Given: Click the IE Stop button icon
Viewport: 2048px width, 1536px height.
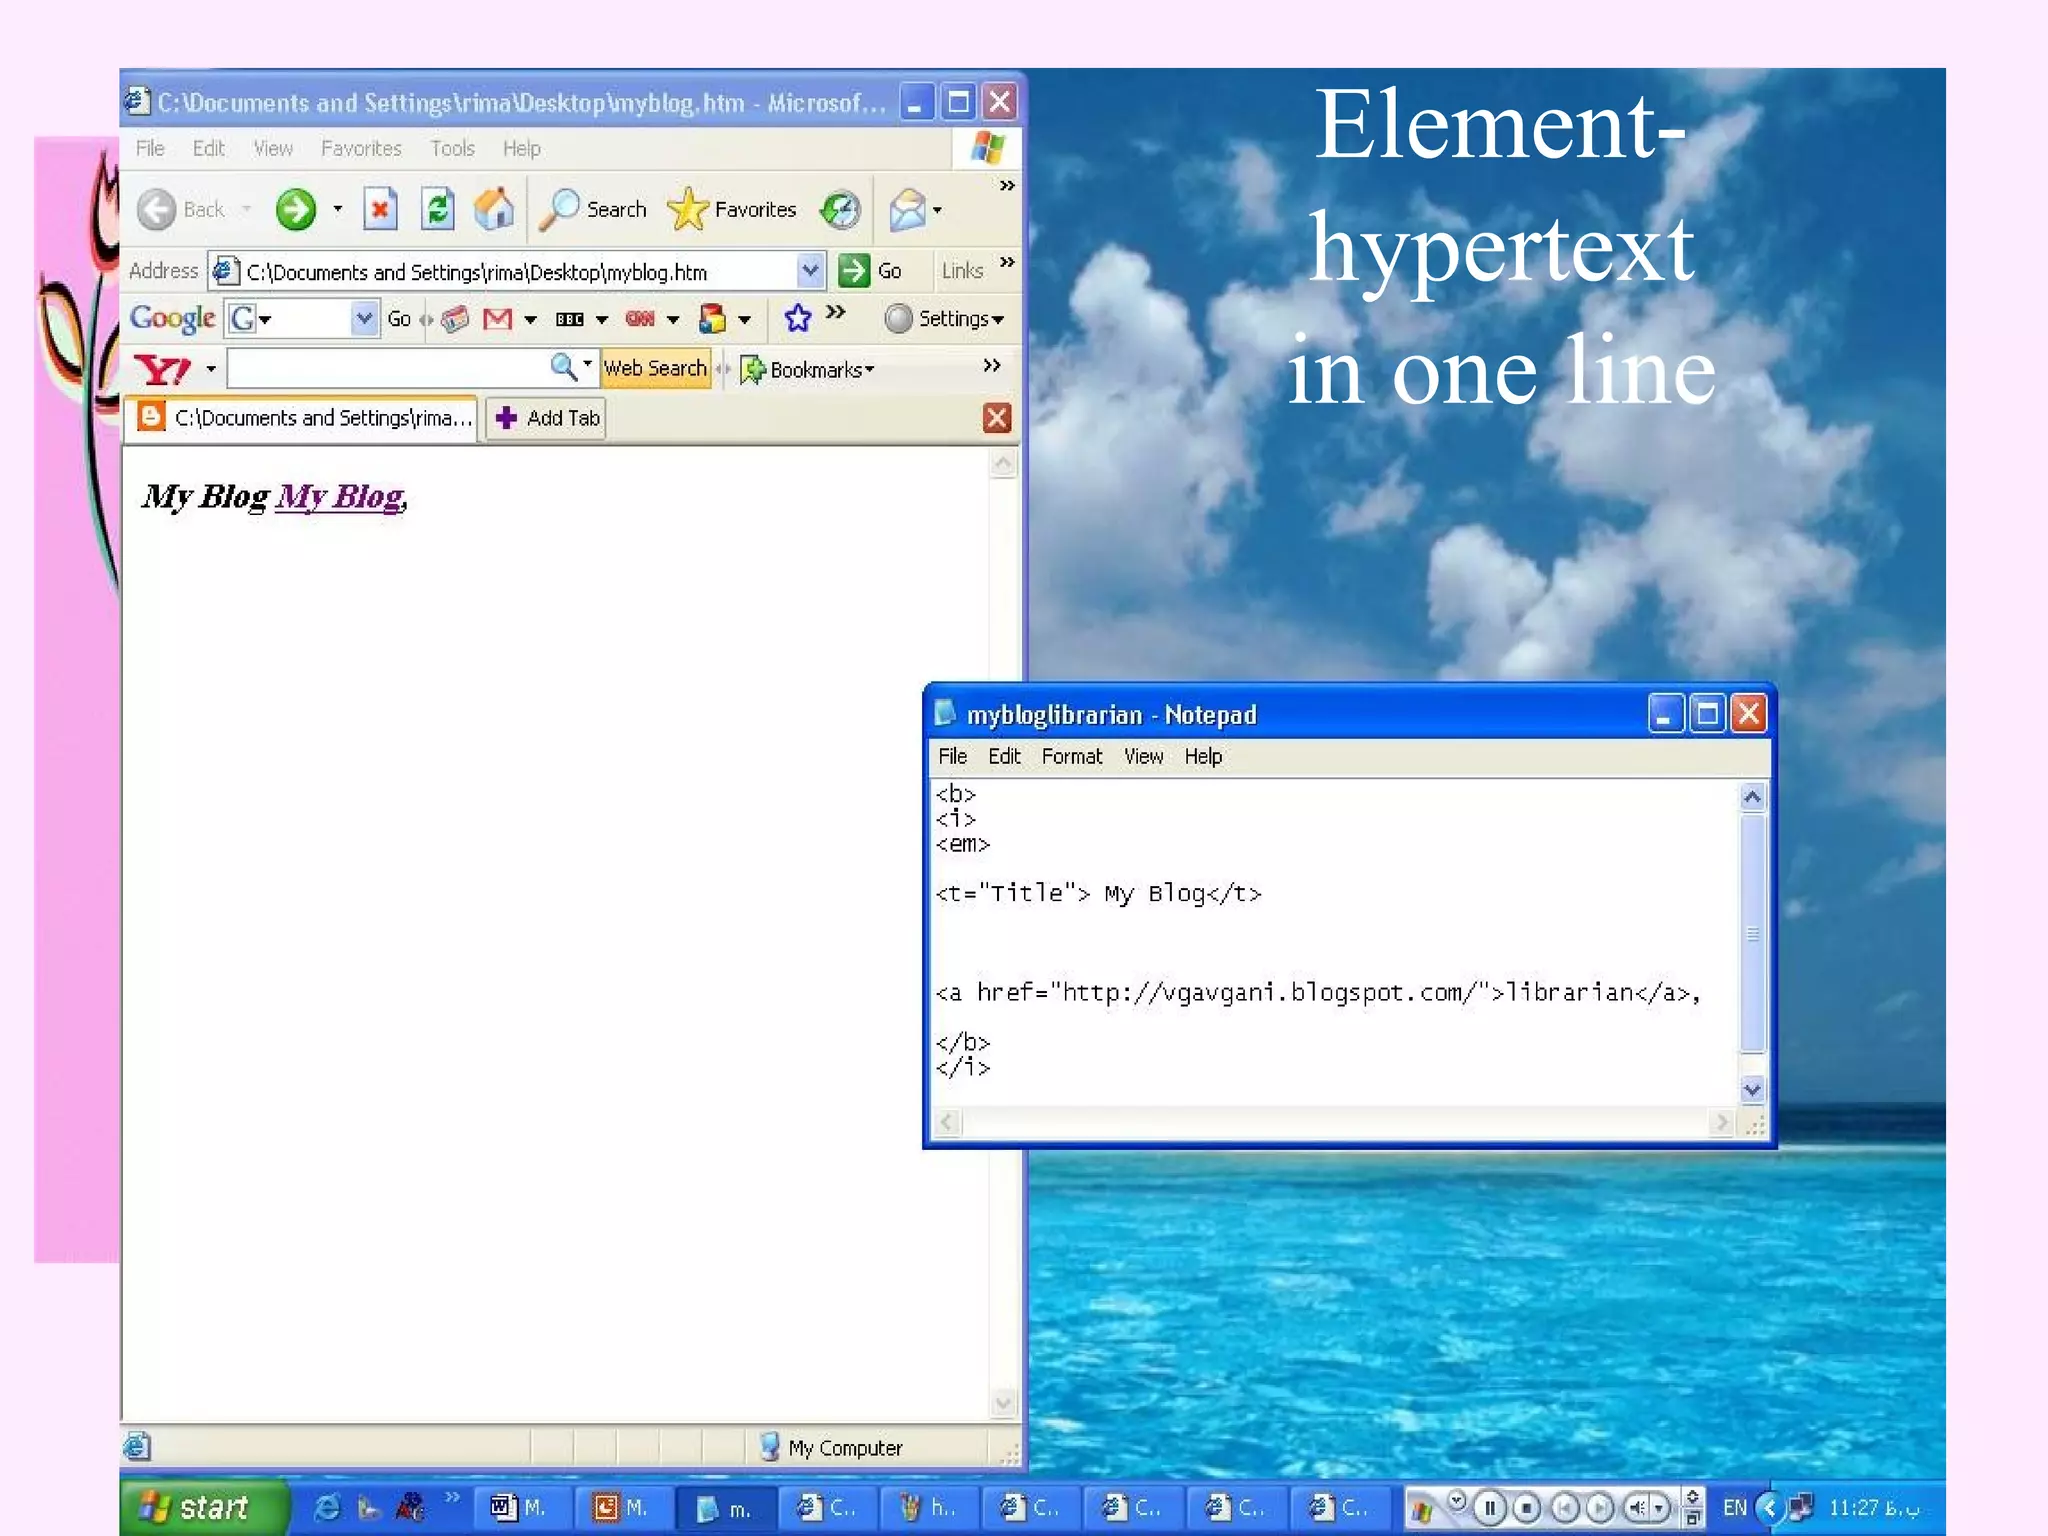Looking at the screenshot, I should coord(380,209).
